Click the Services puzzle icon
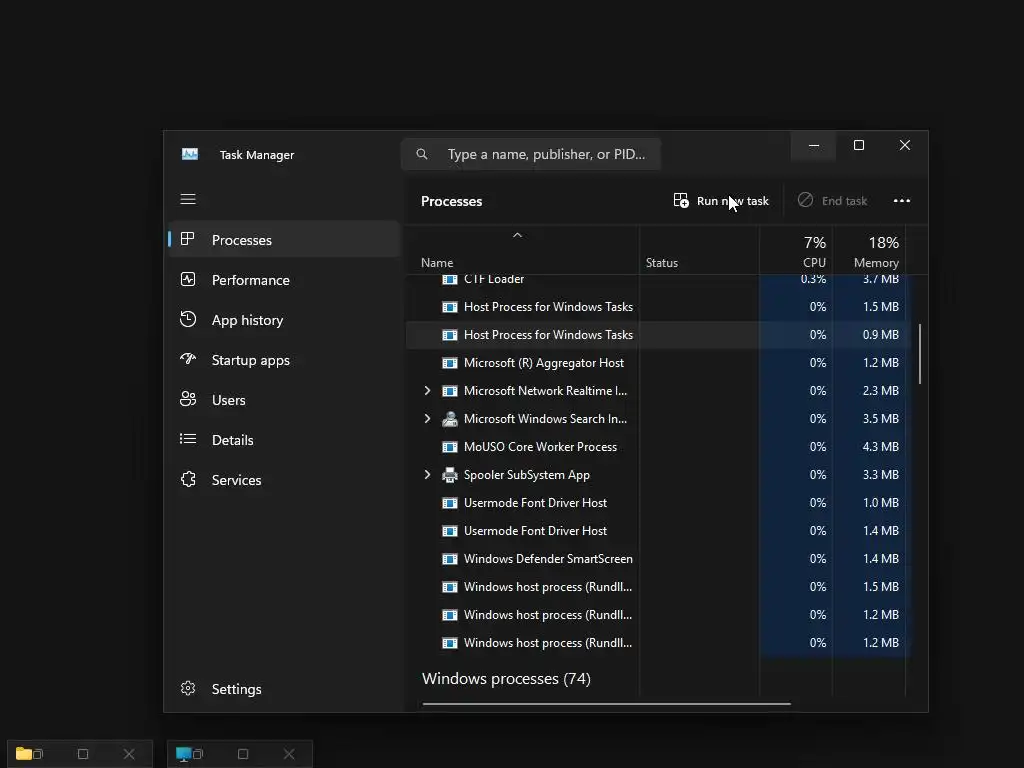Image resolution: width=1024 pixels, height=768 pixels. (x=187, y=479)
